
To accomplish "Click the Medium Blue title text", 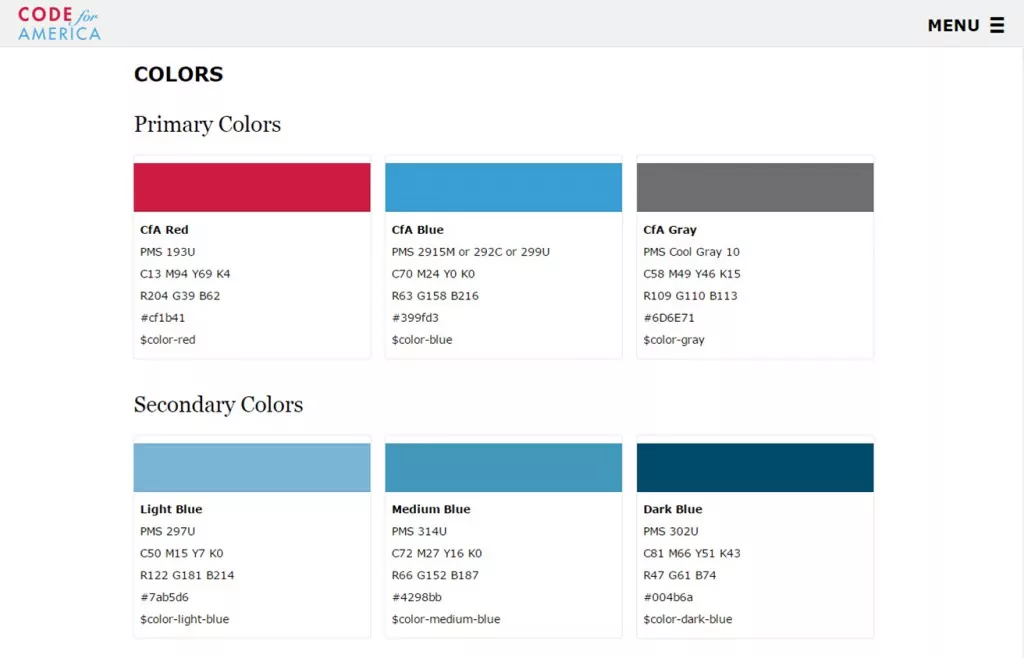I will click(x=431, y=509).
